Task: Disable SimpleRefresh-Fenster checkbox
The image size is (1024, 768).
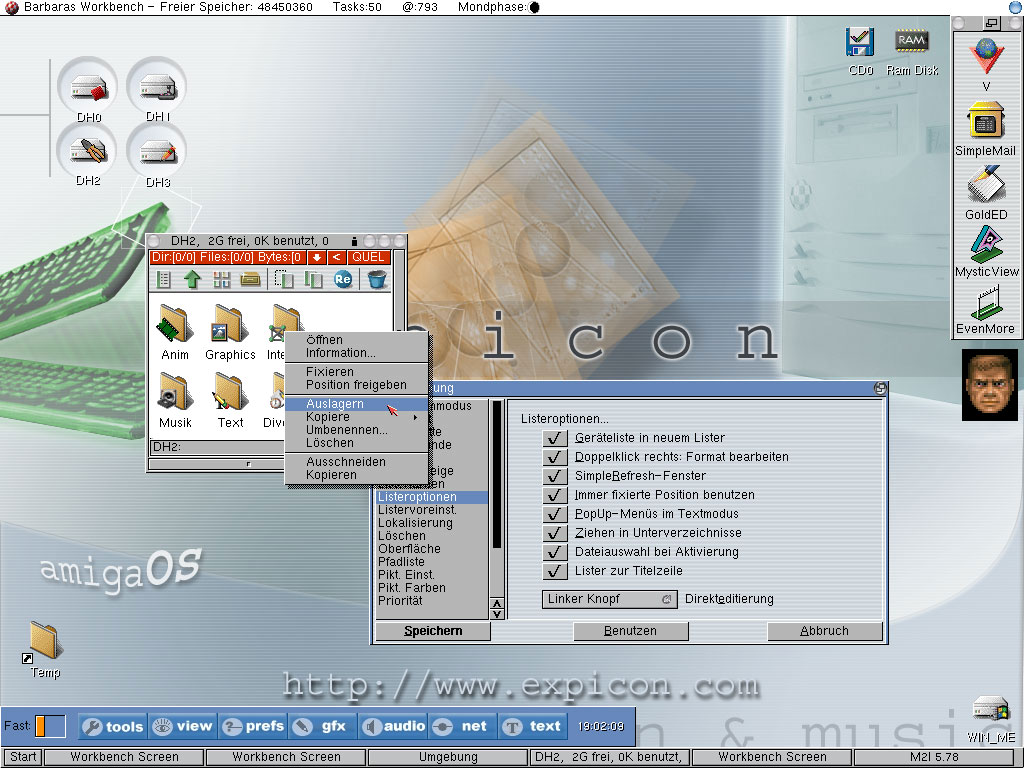Action: coord(555,476)
